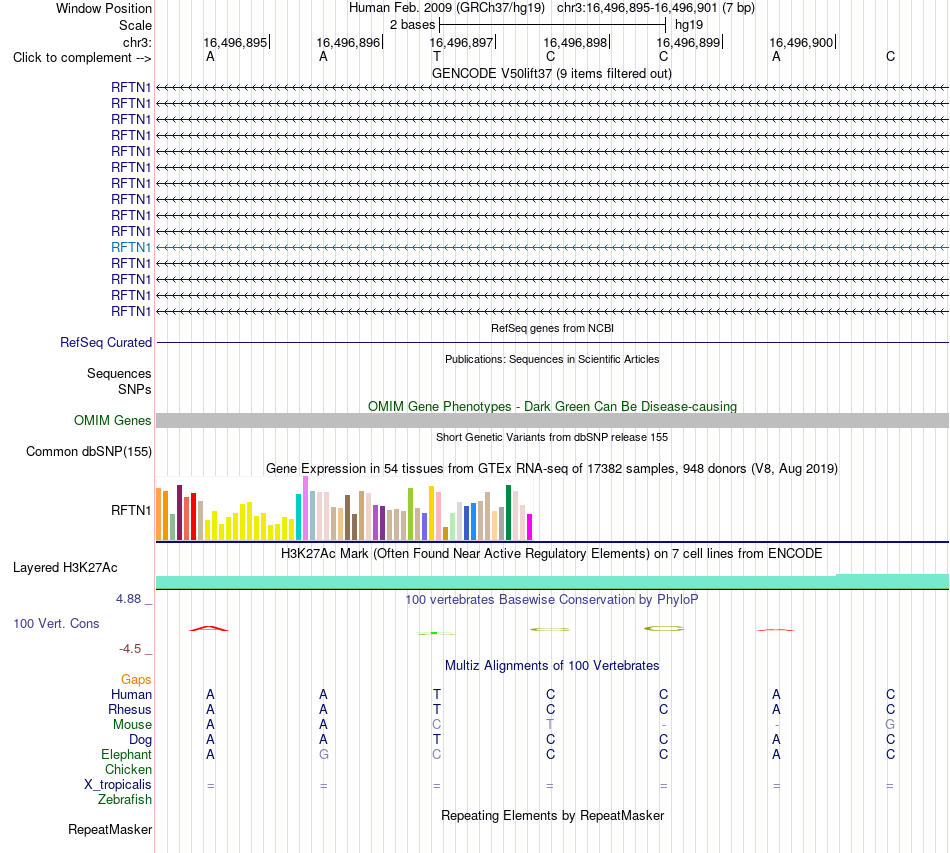Click the light-blue RFTN1 transcript arrow line
Screen dimensions: 950x853
point(552,247)
